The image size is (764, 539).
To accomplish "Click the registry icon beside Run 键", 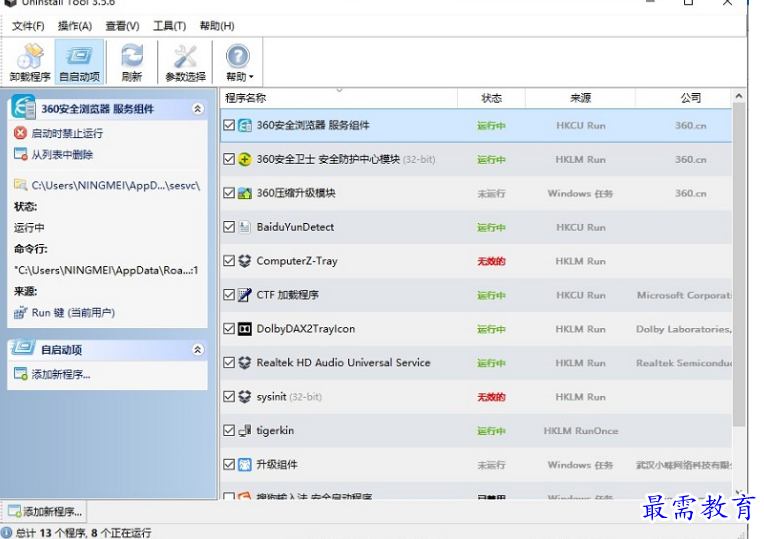I will pos(20,312).
